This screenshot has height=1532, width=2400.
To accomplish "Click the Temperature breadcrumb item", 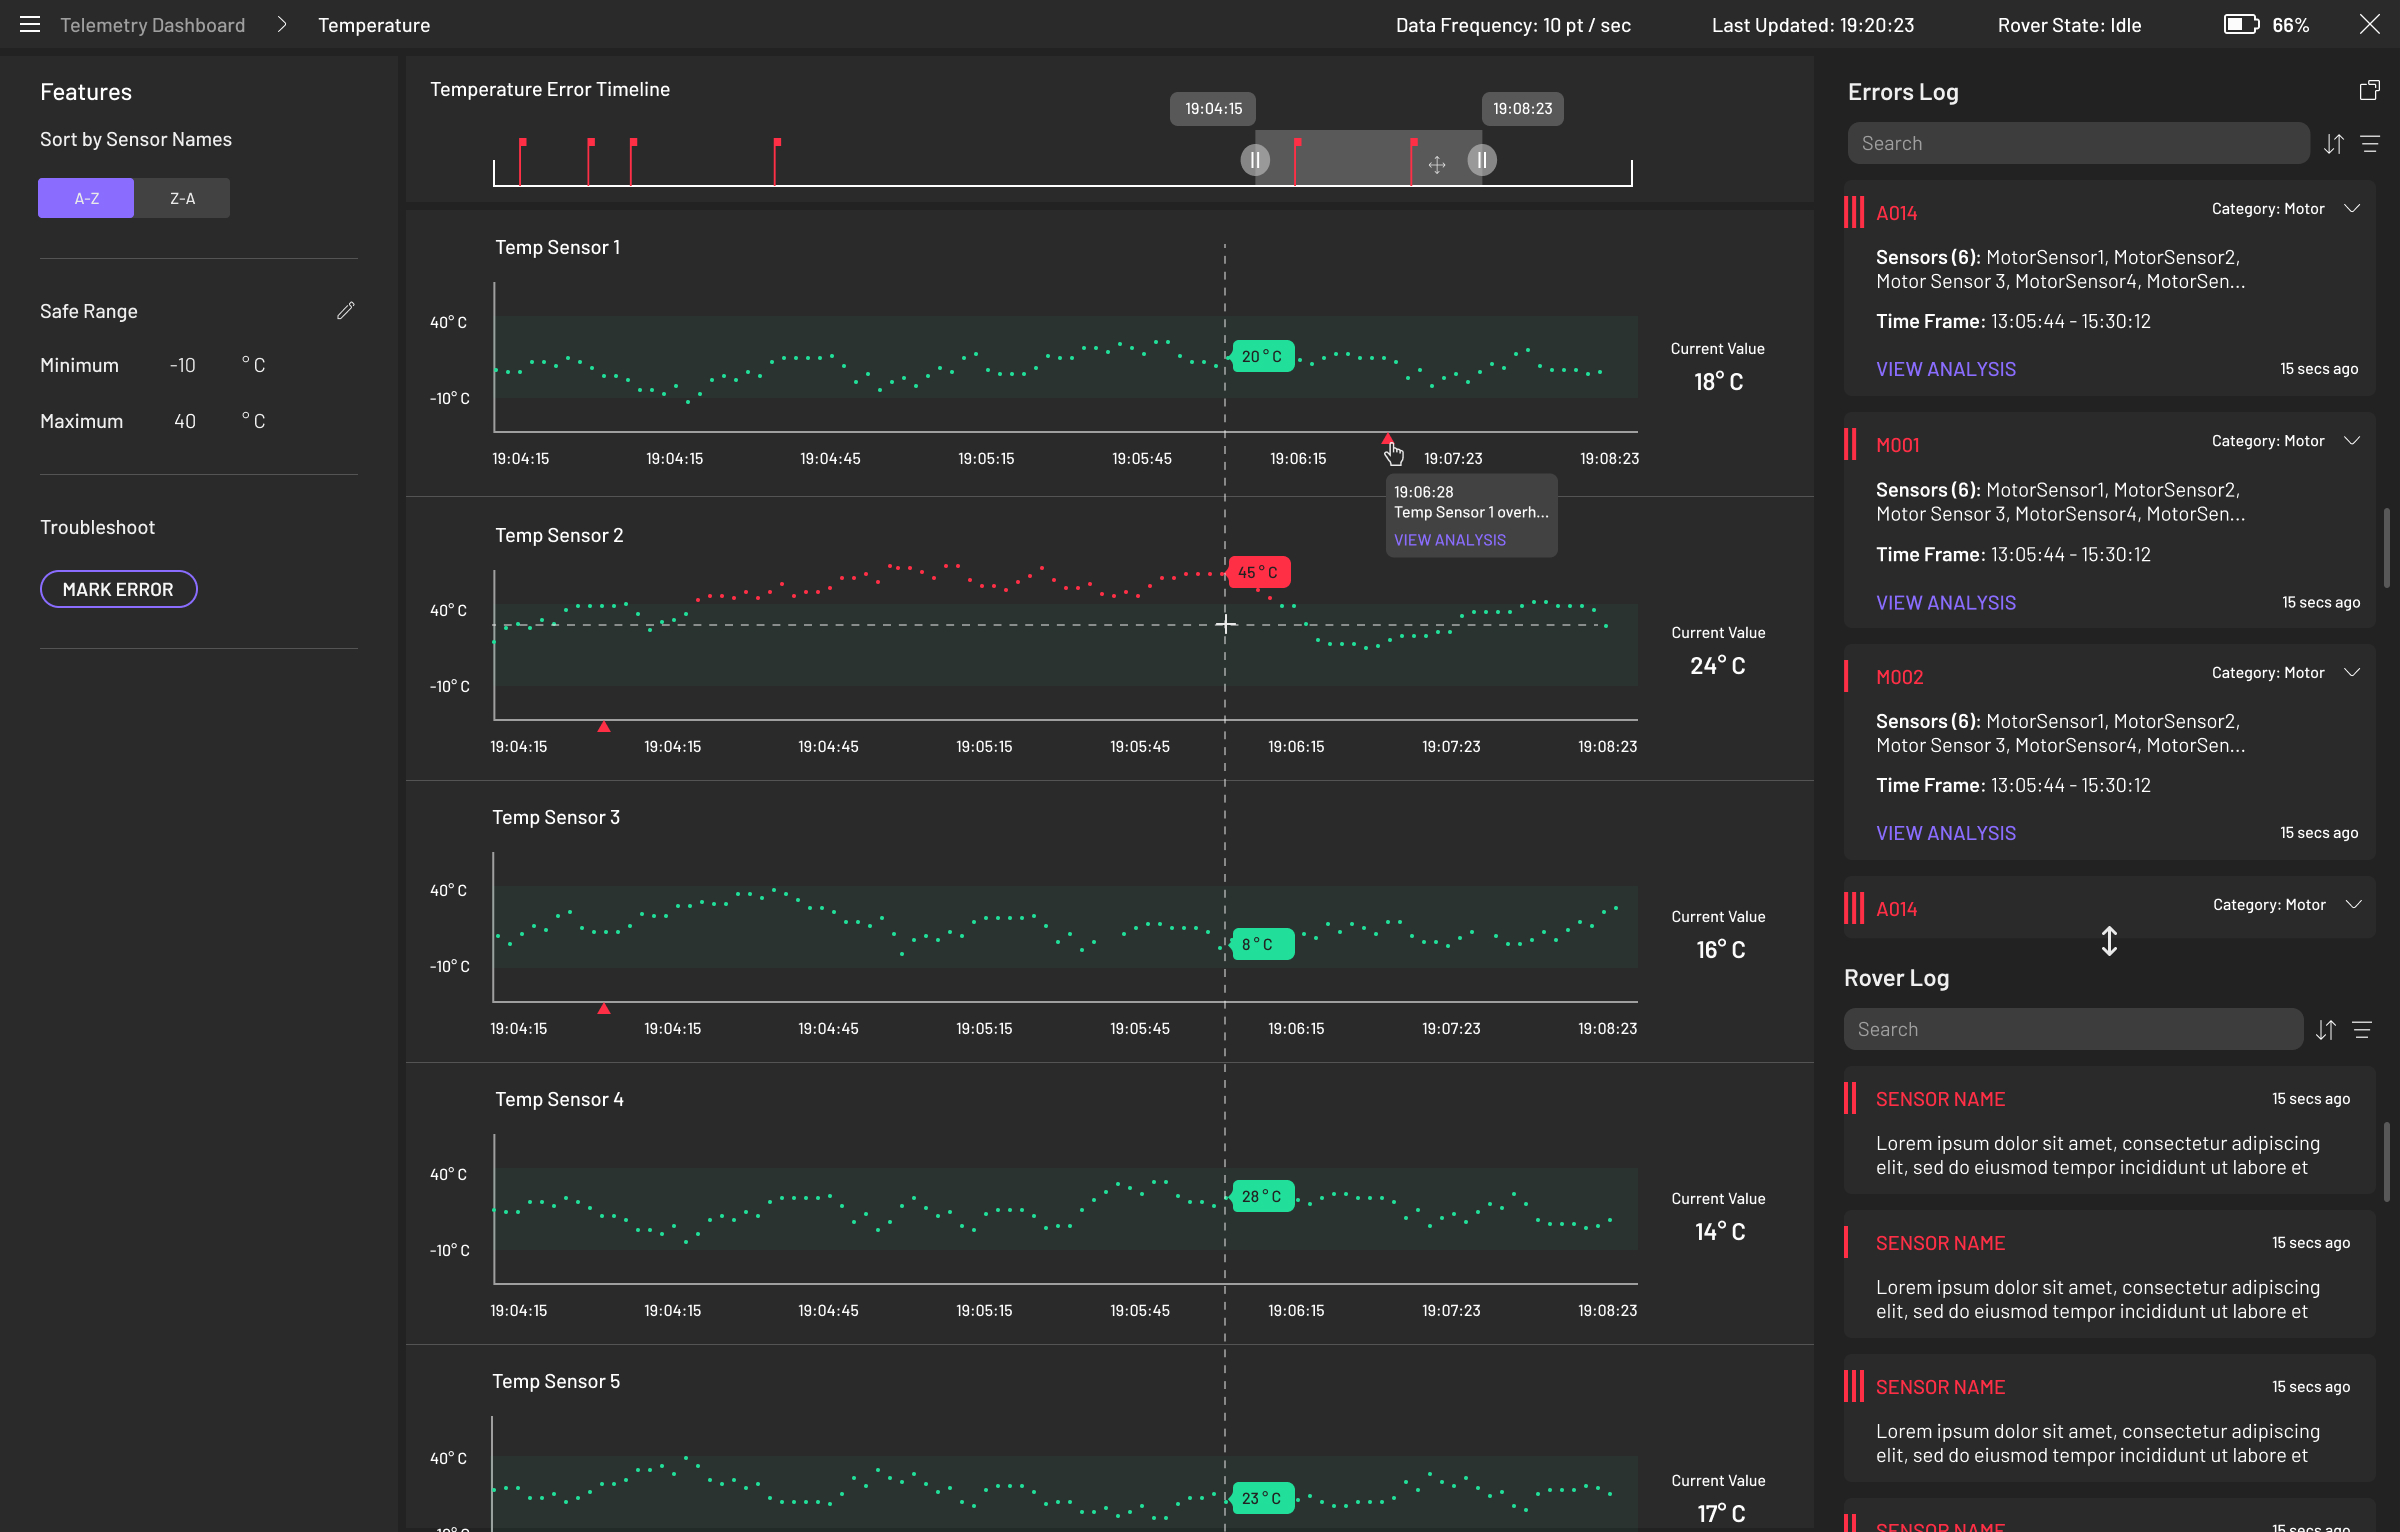I will coord(374,25).
